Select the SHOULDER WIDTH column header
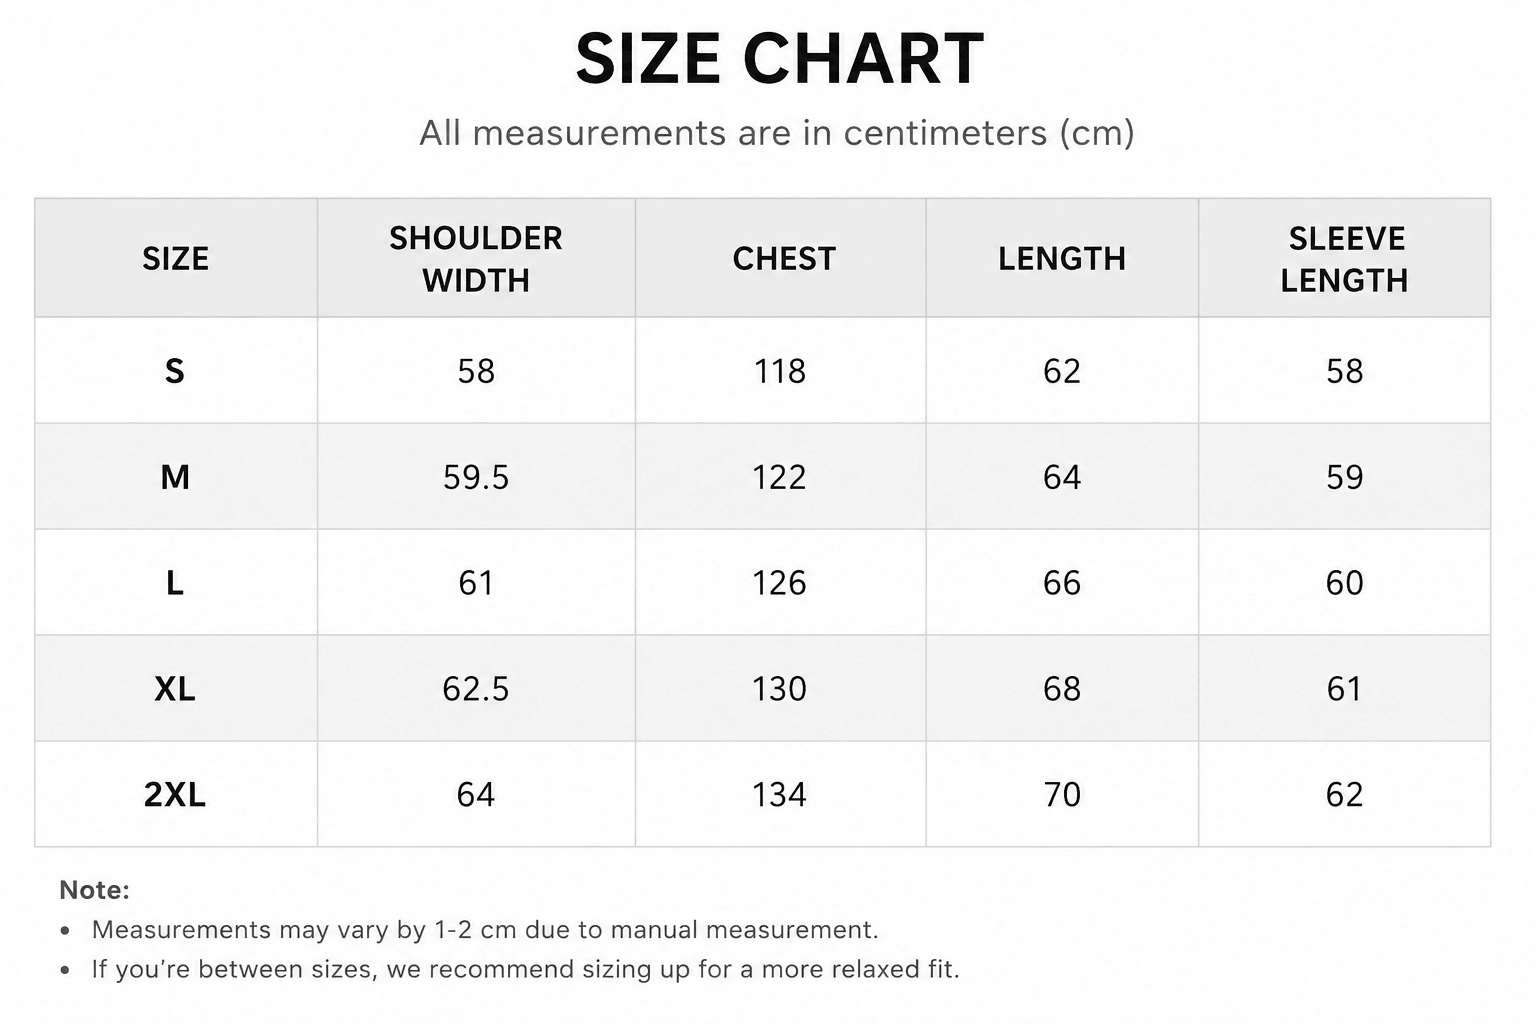Screen dimensions: 1536x1024 click(x=476, y=259)
